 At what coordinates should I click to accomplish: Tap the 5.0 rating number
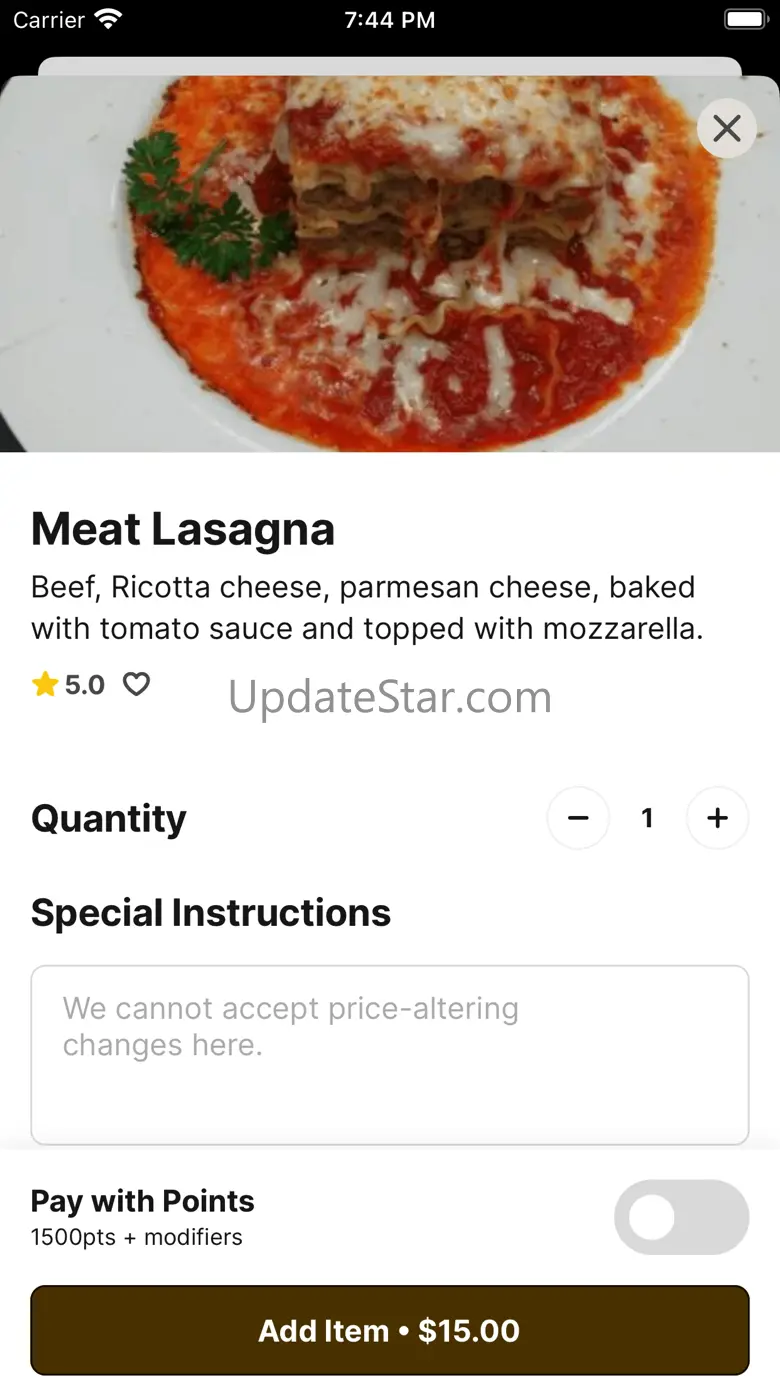(85, 685)
